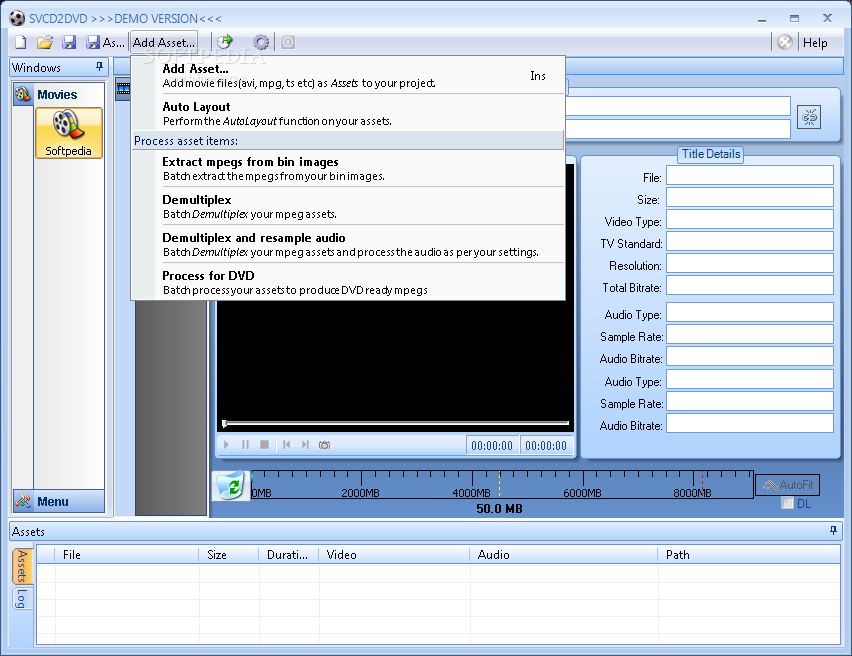The height and width of the screenshot is (656, 852).
Task: Open a project with the folder icon
Action: [x=45, y=42]
